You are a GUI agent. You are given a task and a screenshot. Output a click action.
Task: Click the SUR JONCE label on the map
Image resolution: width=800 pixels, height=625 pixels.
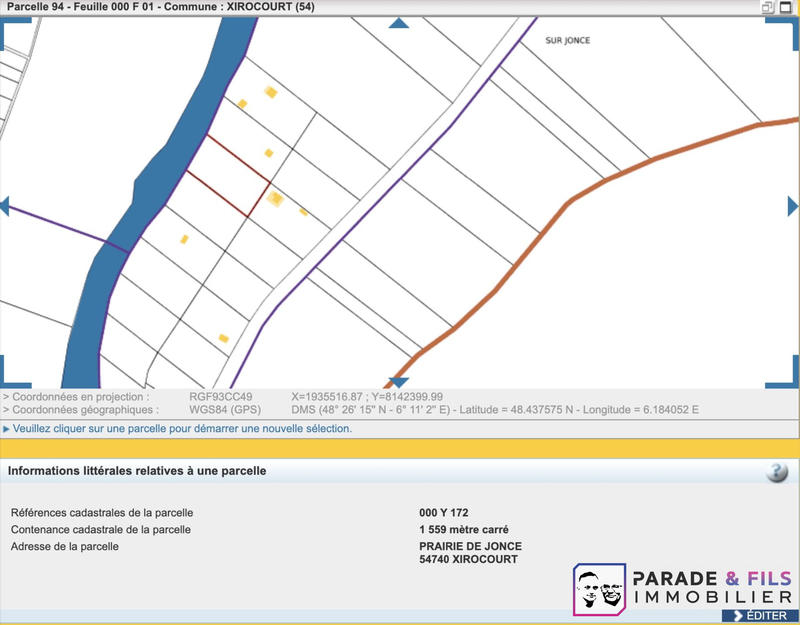point(567,41)
